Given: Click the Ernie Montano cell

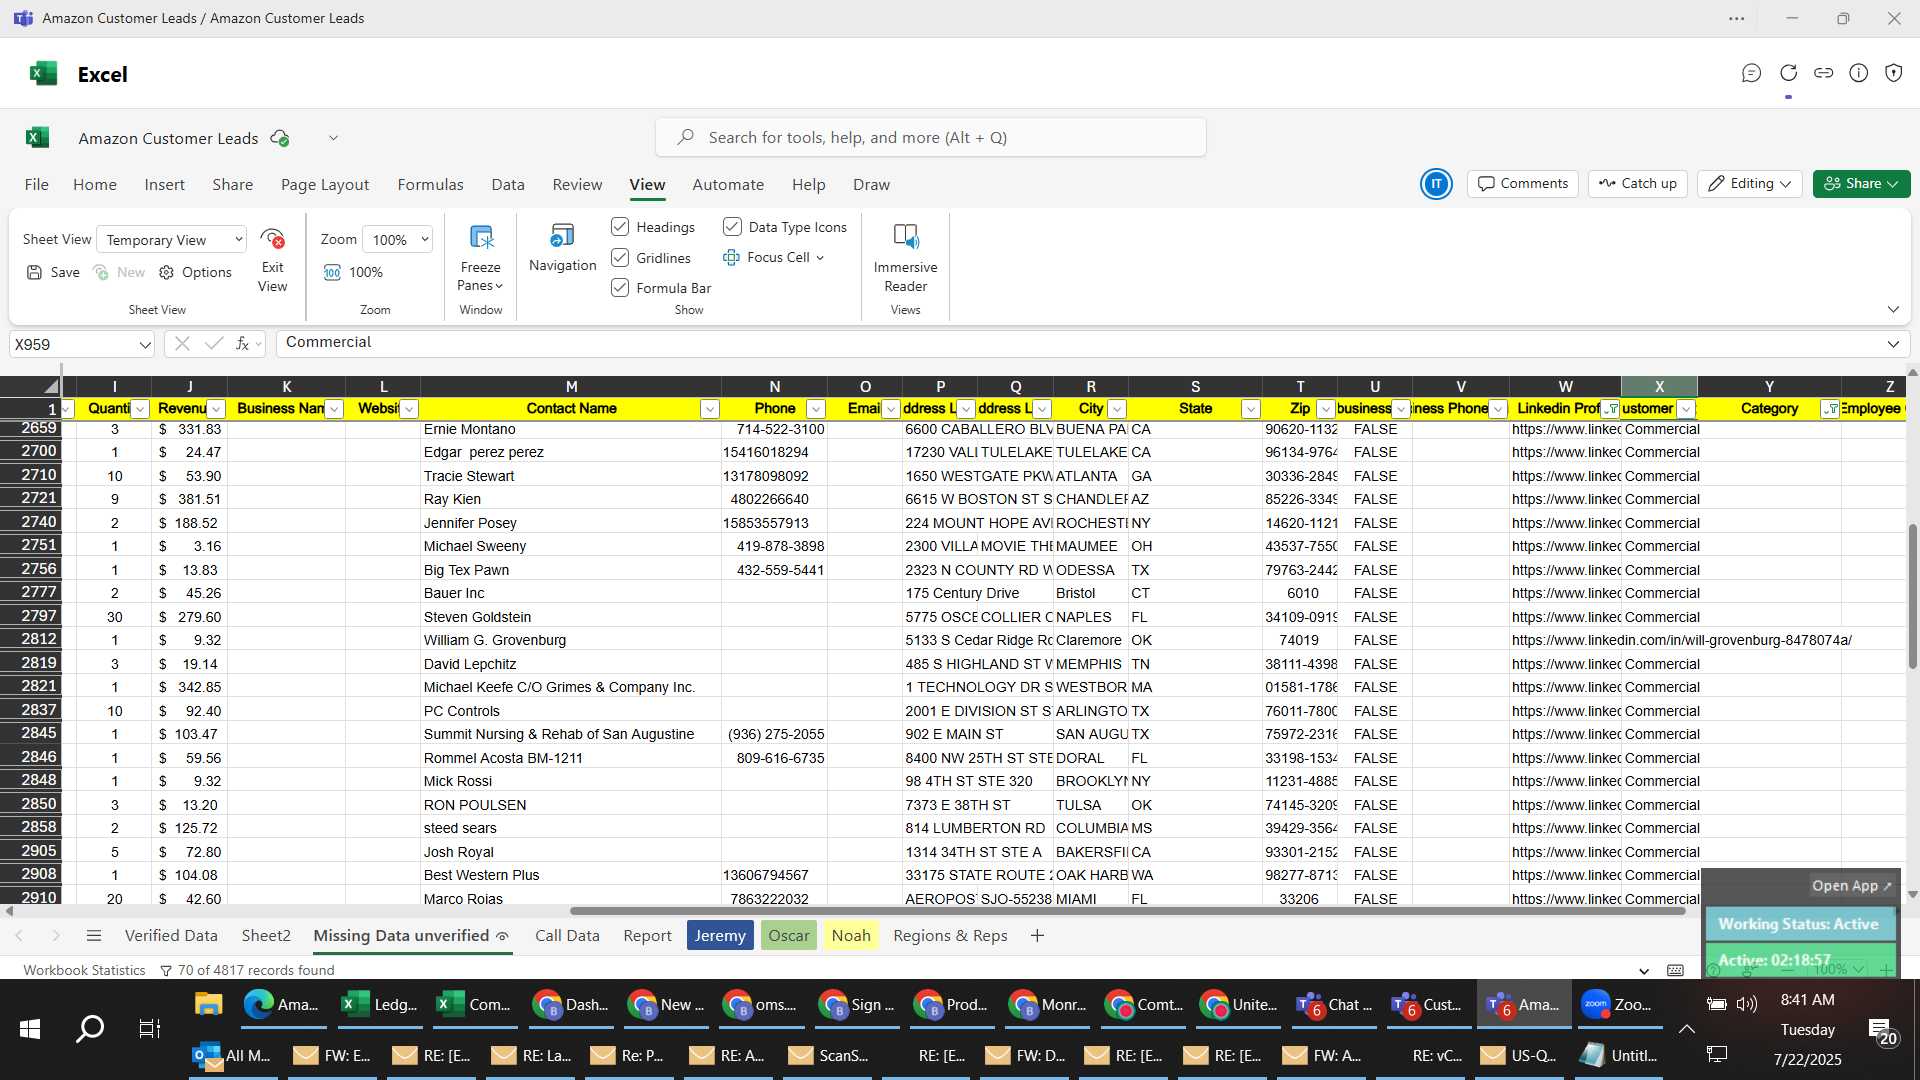Looking at the screenshot, I should (571, 430).
